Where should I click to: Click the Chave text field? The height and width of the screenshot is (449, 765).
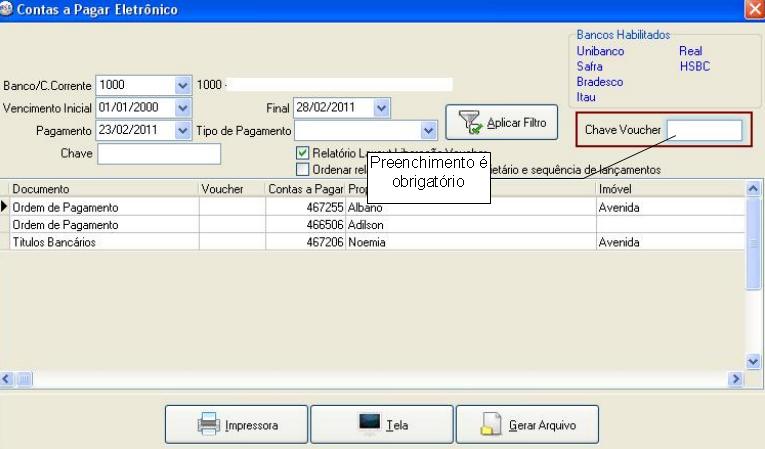pyautogui.click(x=159, y=154)
